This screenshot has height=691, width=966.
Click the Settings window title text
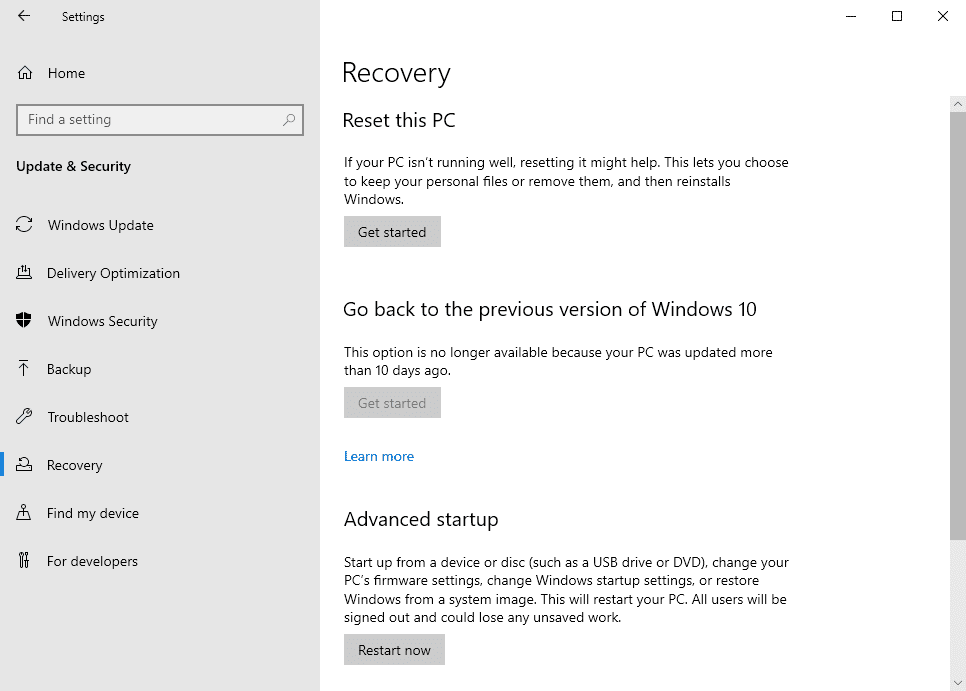[83, 17]
